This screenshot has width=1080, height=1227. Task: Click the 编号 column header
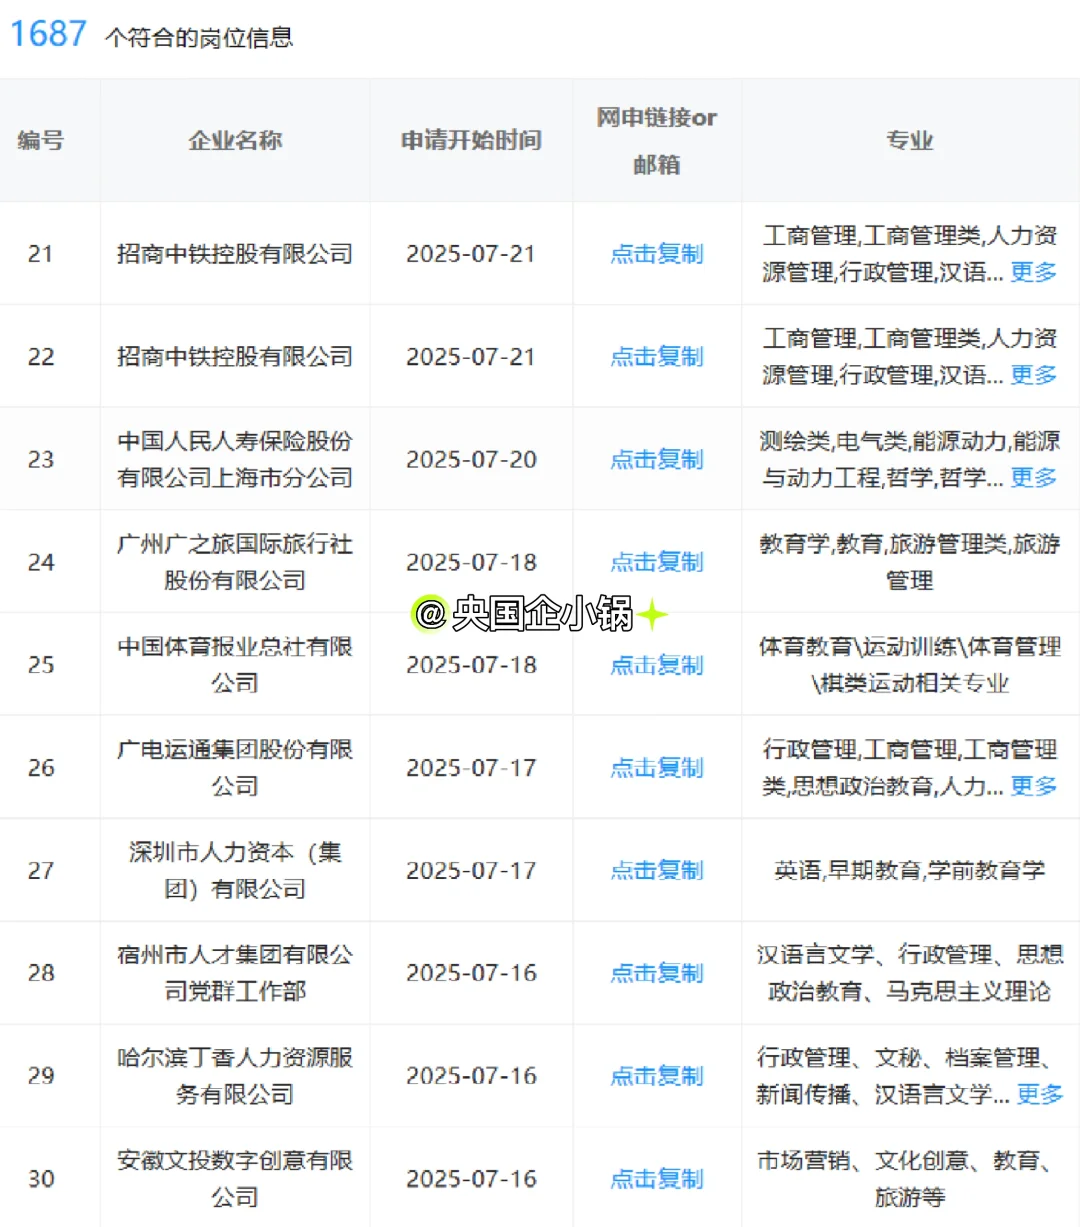point(41,141)
